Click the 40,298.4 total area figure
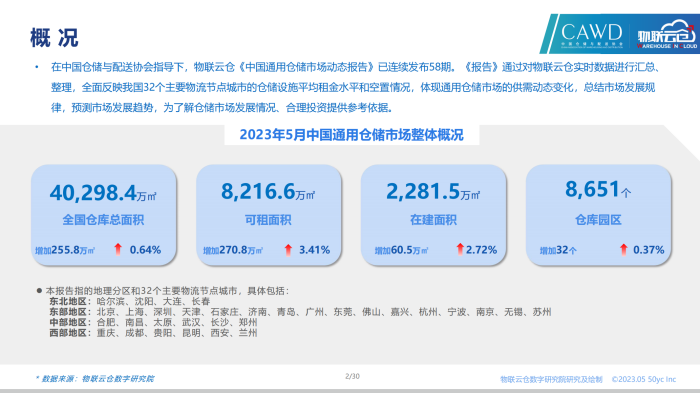This screenshot has height=393, width=700. 93,192
